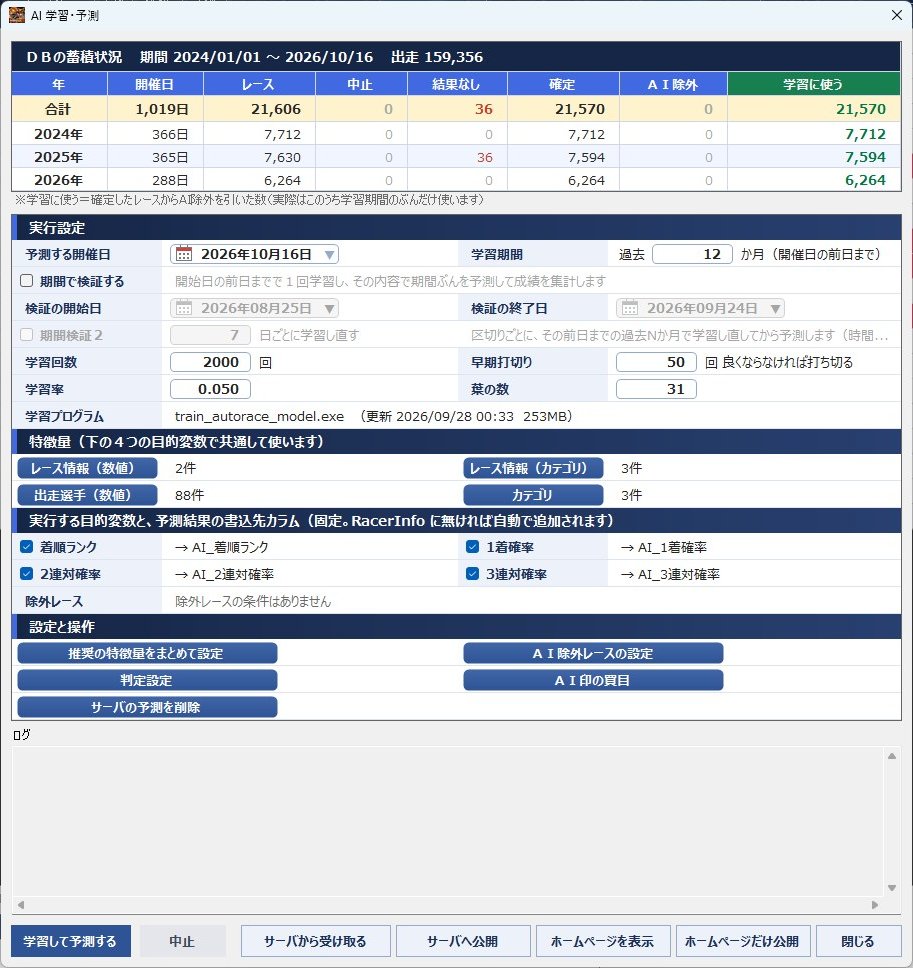Click calendar icon in 検証の終了日 field

point(630,308)
